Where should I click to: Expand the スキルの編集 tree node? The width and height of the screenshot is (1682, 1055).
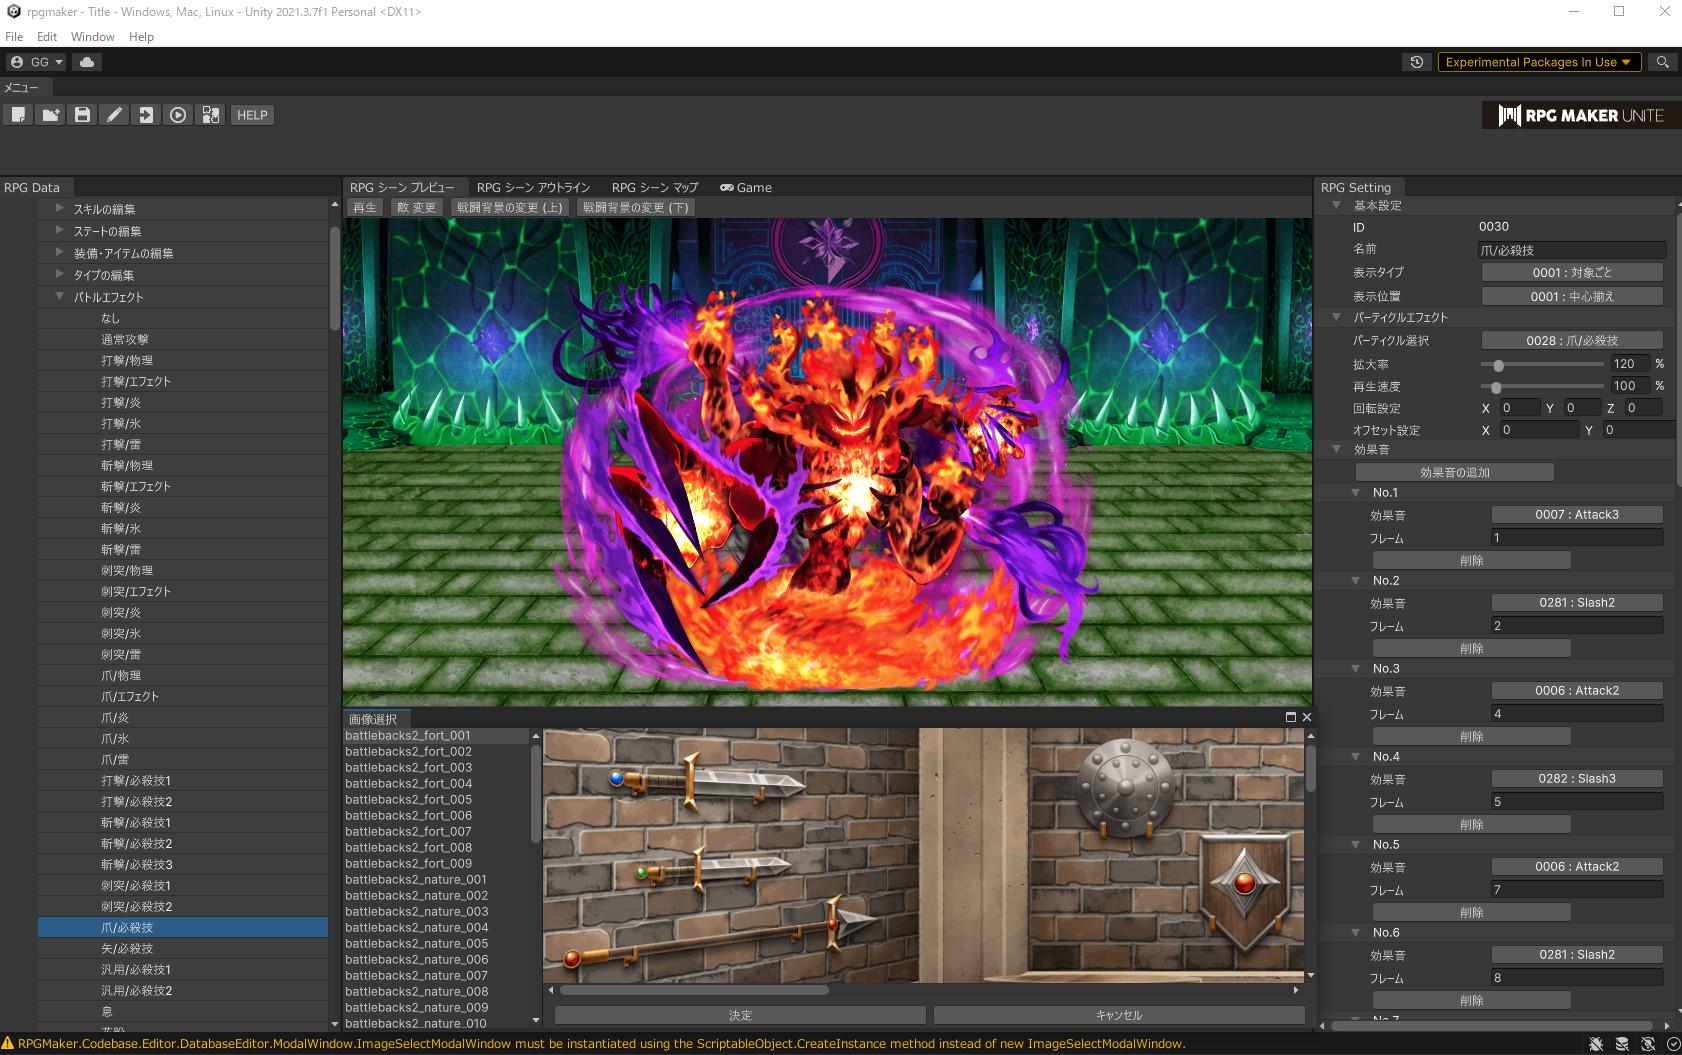click(60, 209)
